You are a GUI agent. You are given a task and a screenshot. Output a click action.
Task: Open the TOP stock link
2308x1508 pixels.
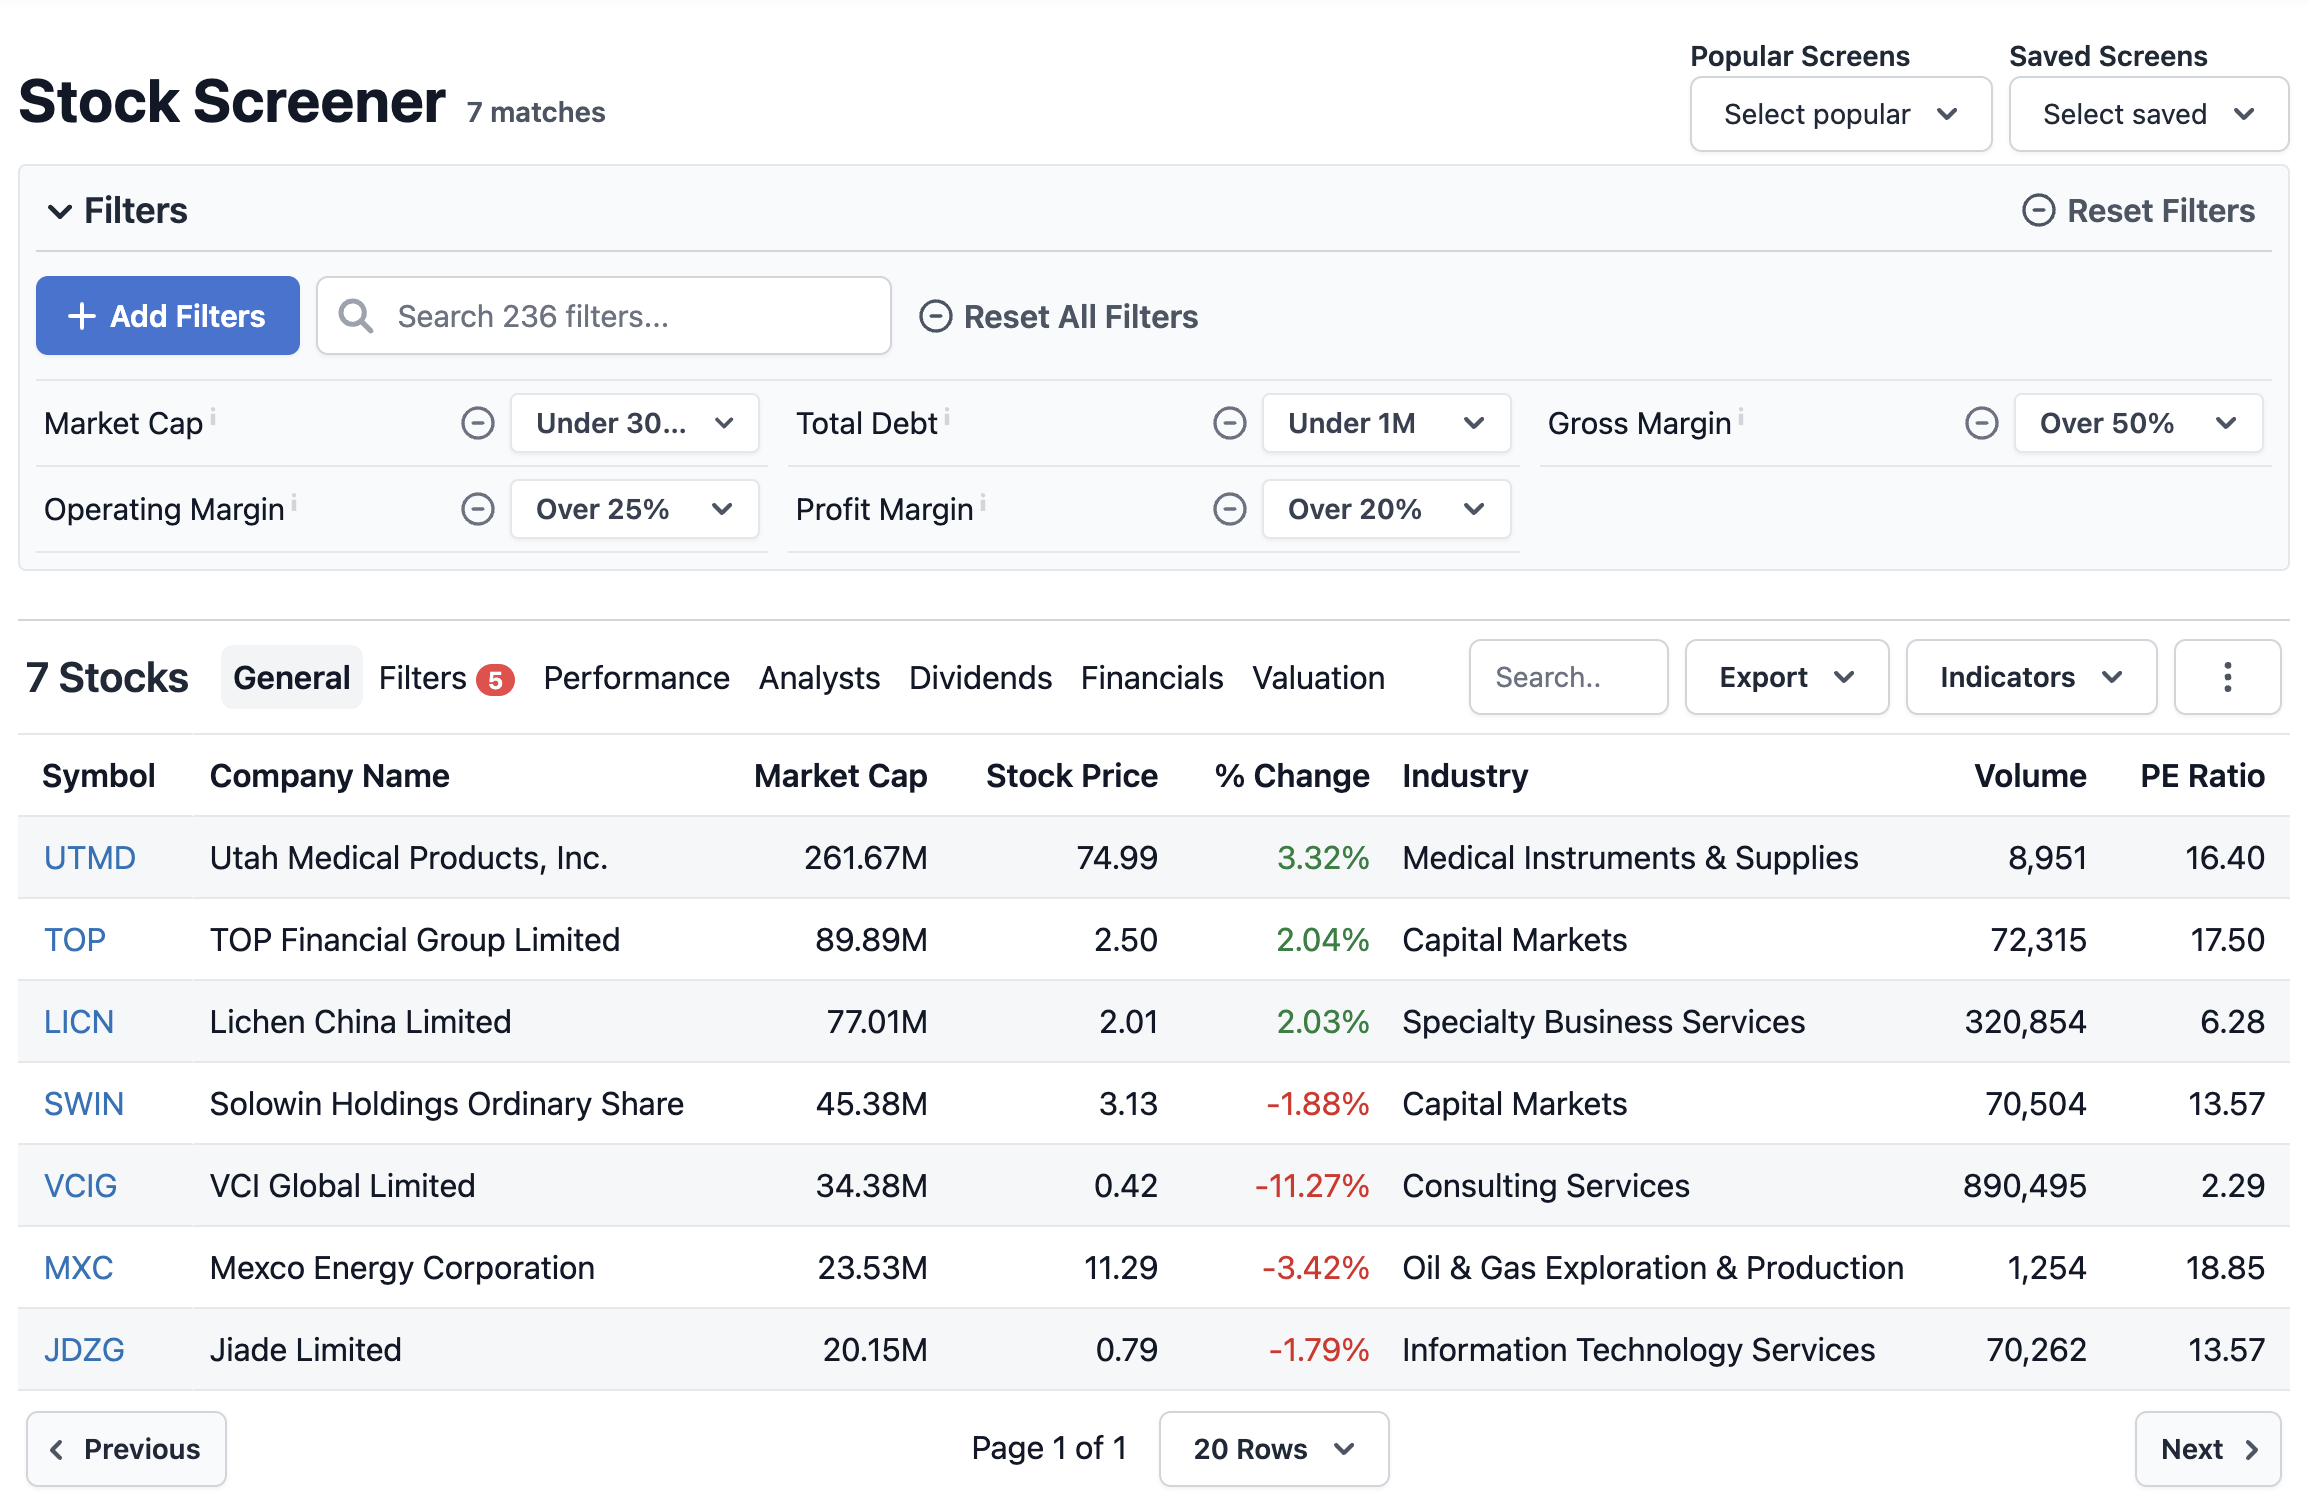(74, 940)
